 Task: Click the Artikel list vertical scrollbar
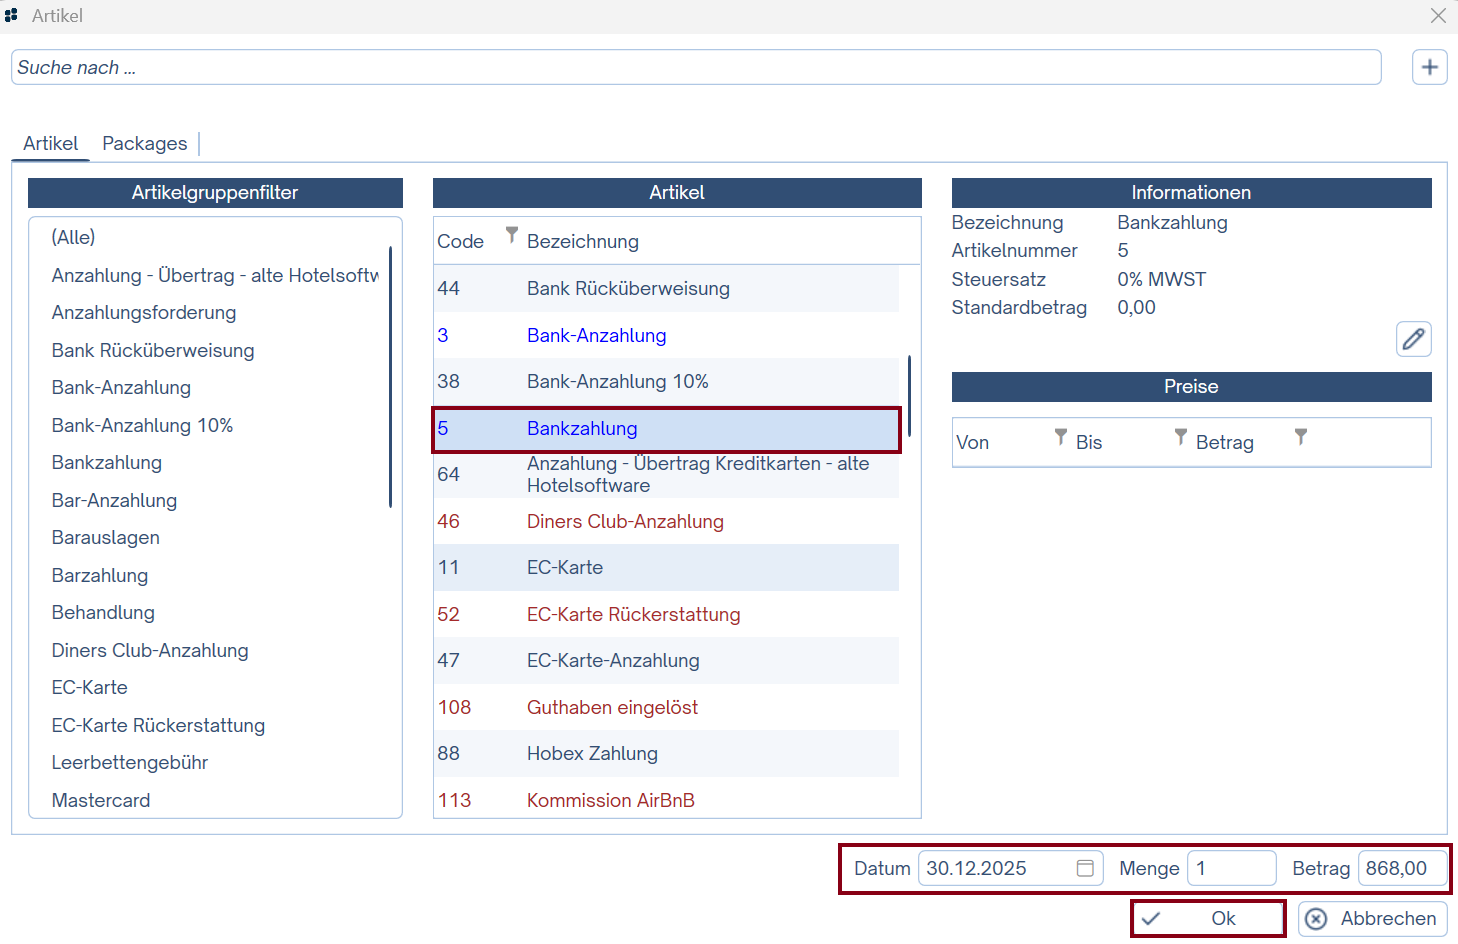point(909,395)
